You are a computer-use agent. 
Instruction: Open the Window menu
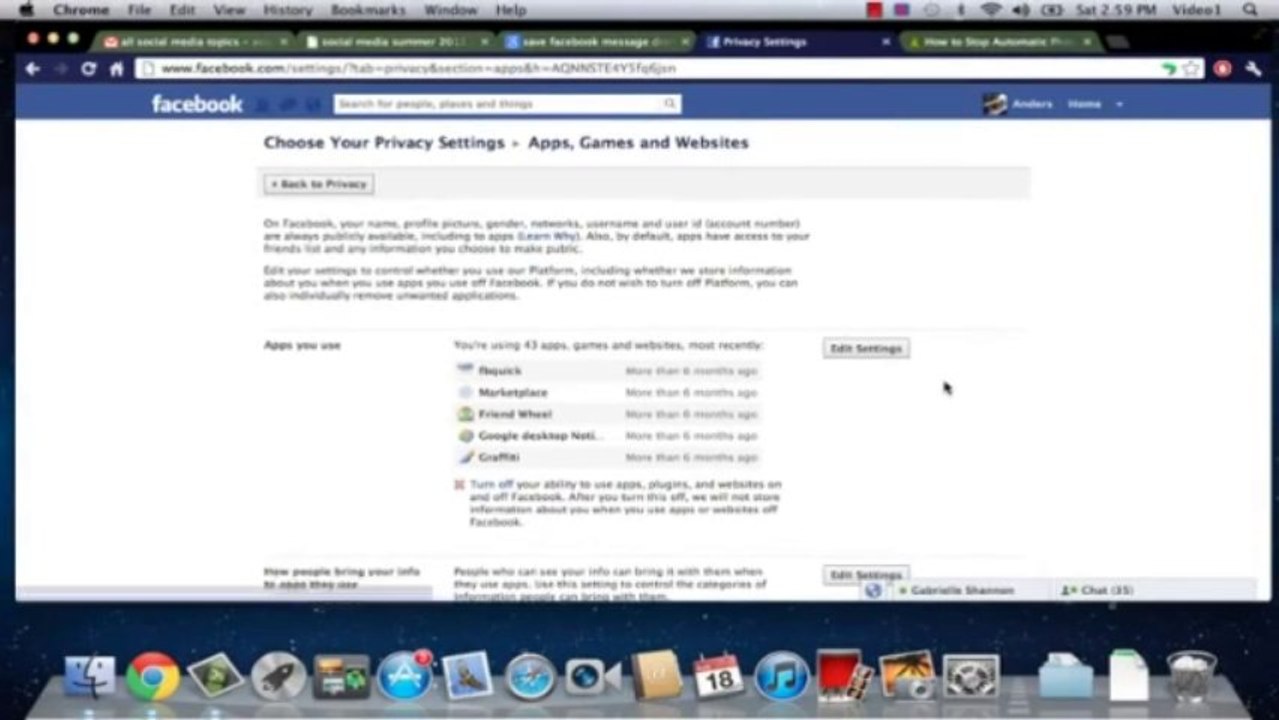(x=450, y=9)
